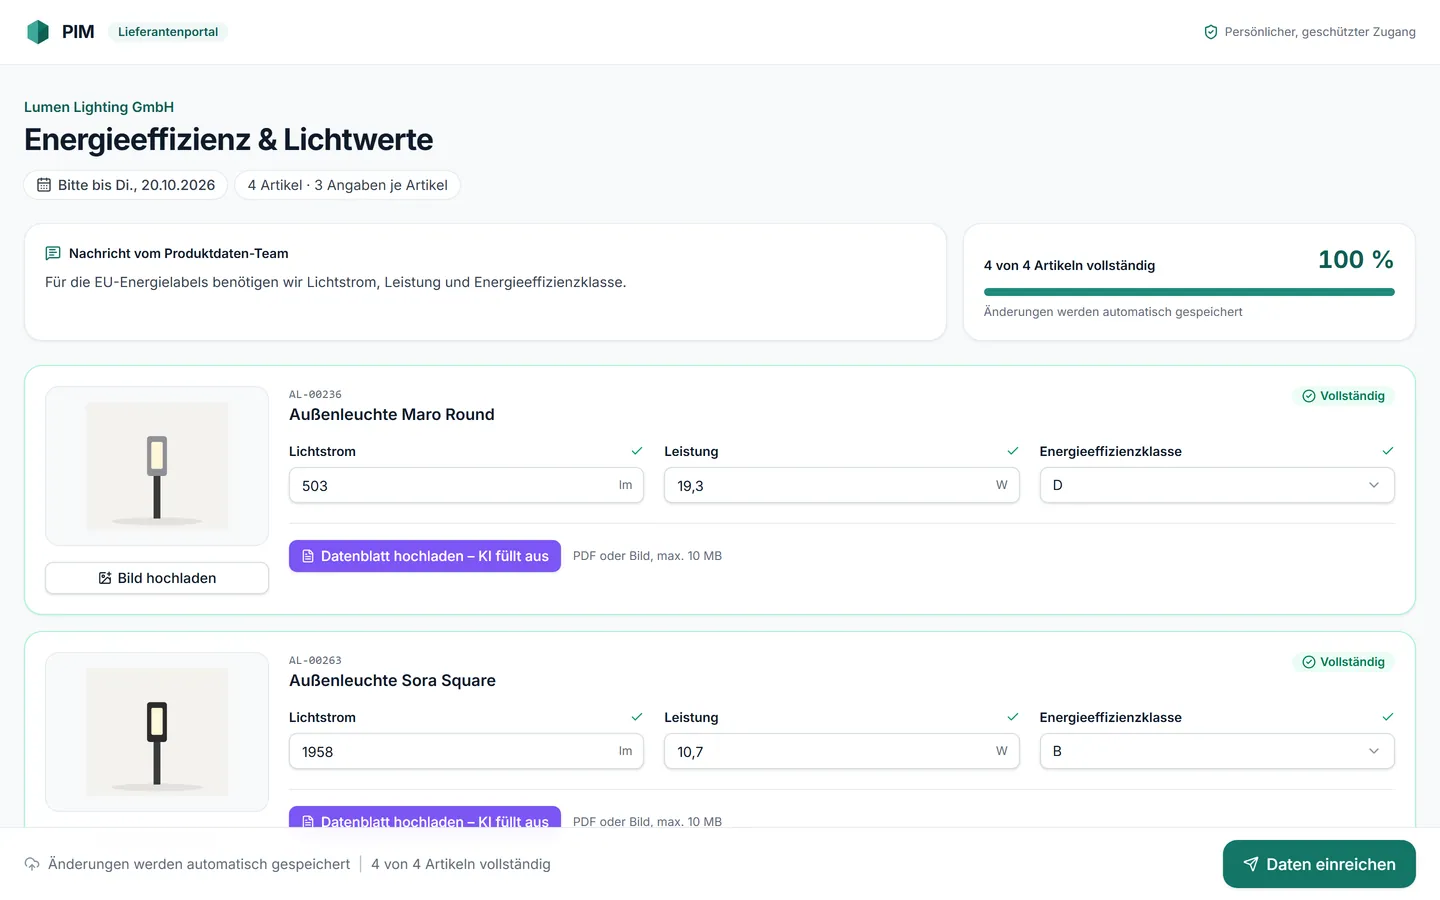Viewport: 1440px width, 900px height.
Task: Click the article number AL-00263
Action: (x=315, y=661)
